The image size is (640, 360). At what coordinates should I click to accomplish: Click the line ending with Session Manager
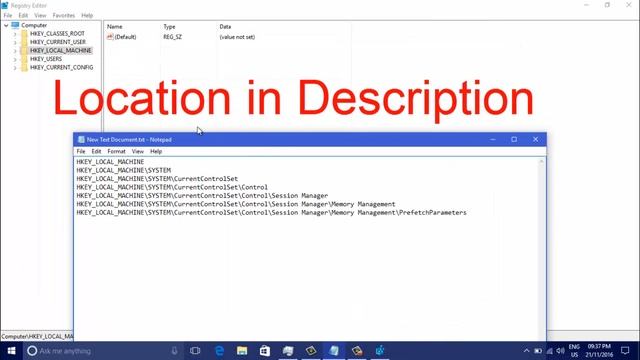202,196
